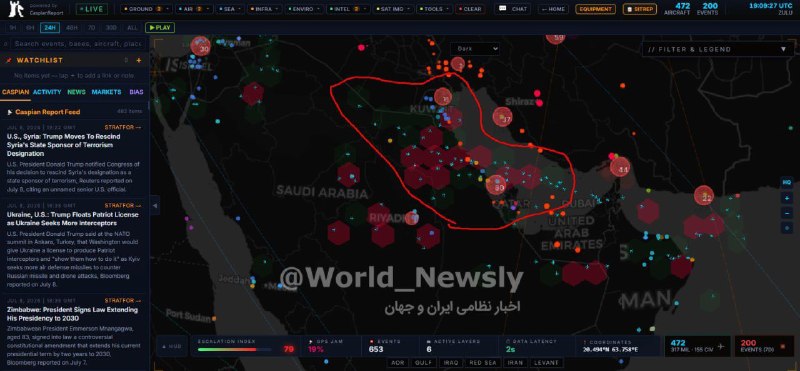
Task: Click the Escalation Index progress bar
Action: point(234,350)
